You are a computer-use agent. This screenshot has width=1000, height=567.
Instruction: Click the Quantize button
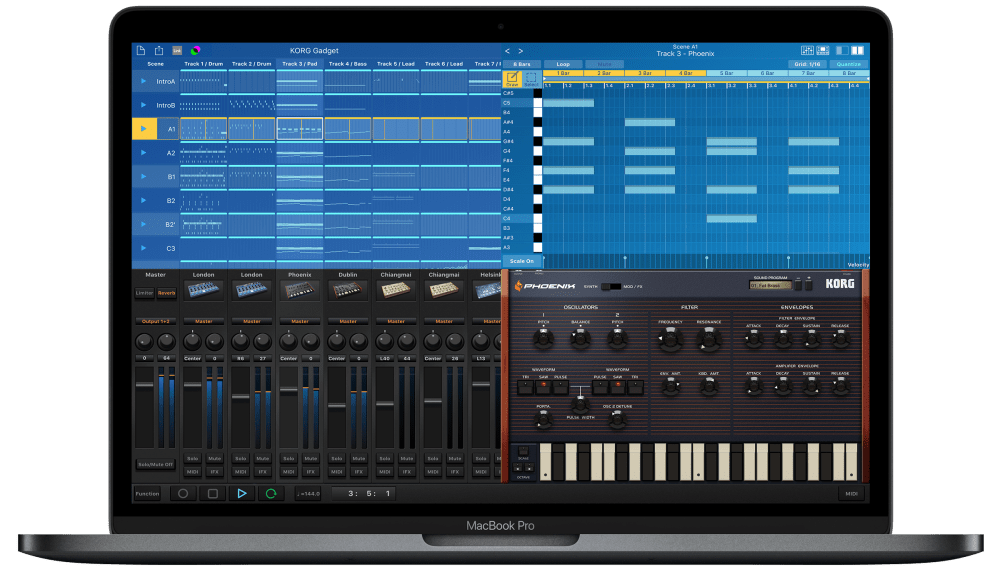pyautogui.click(x=848, y=64)
